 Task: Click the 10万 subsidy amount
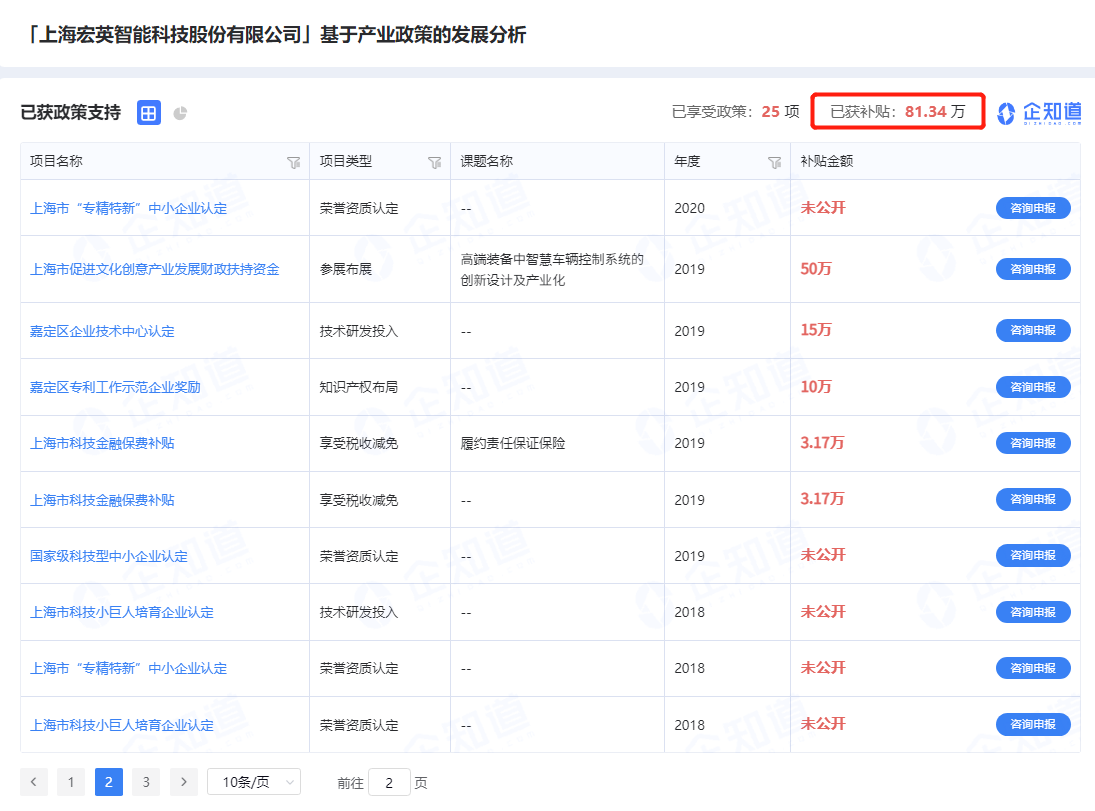(816, 386)
